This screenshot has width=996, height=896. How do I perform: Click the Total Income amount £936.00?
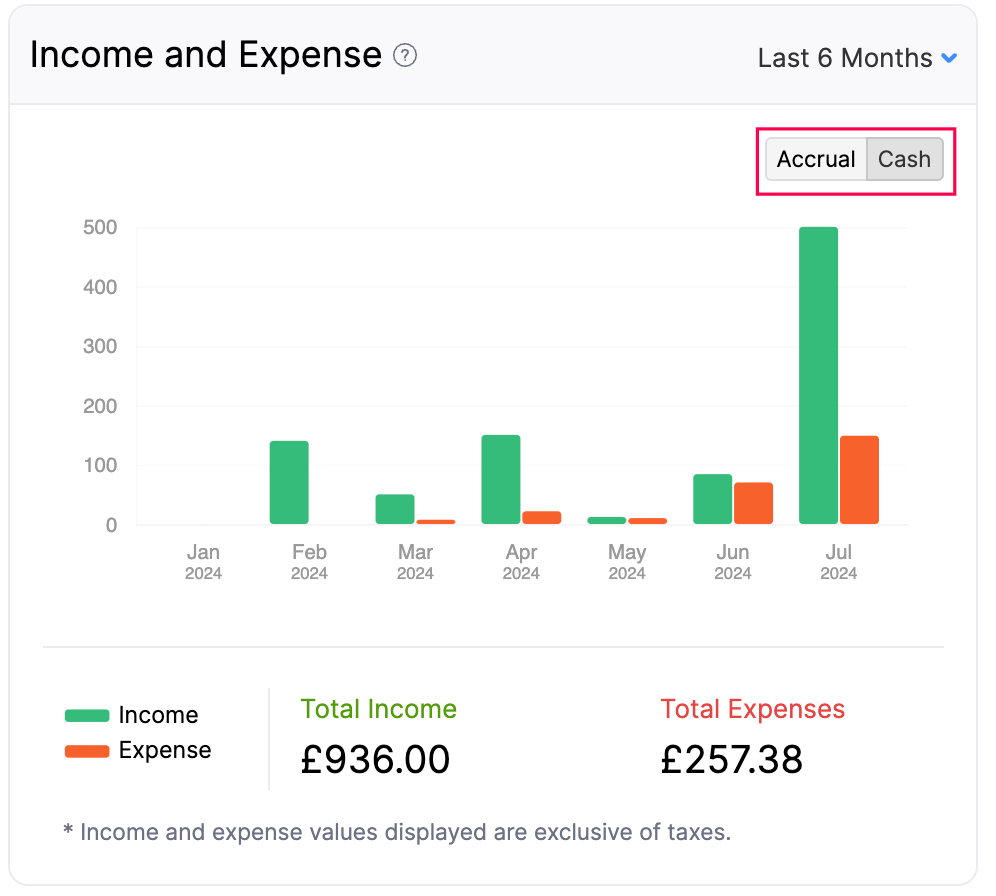pyautogui.click(x=375, y=759)
